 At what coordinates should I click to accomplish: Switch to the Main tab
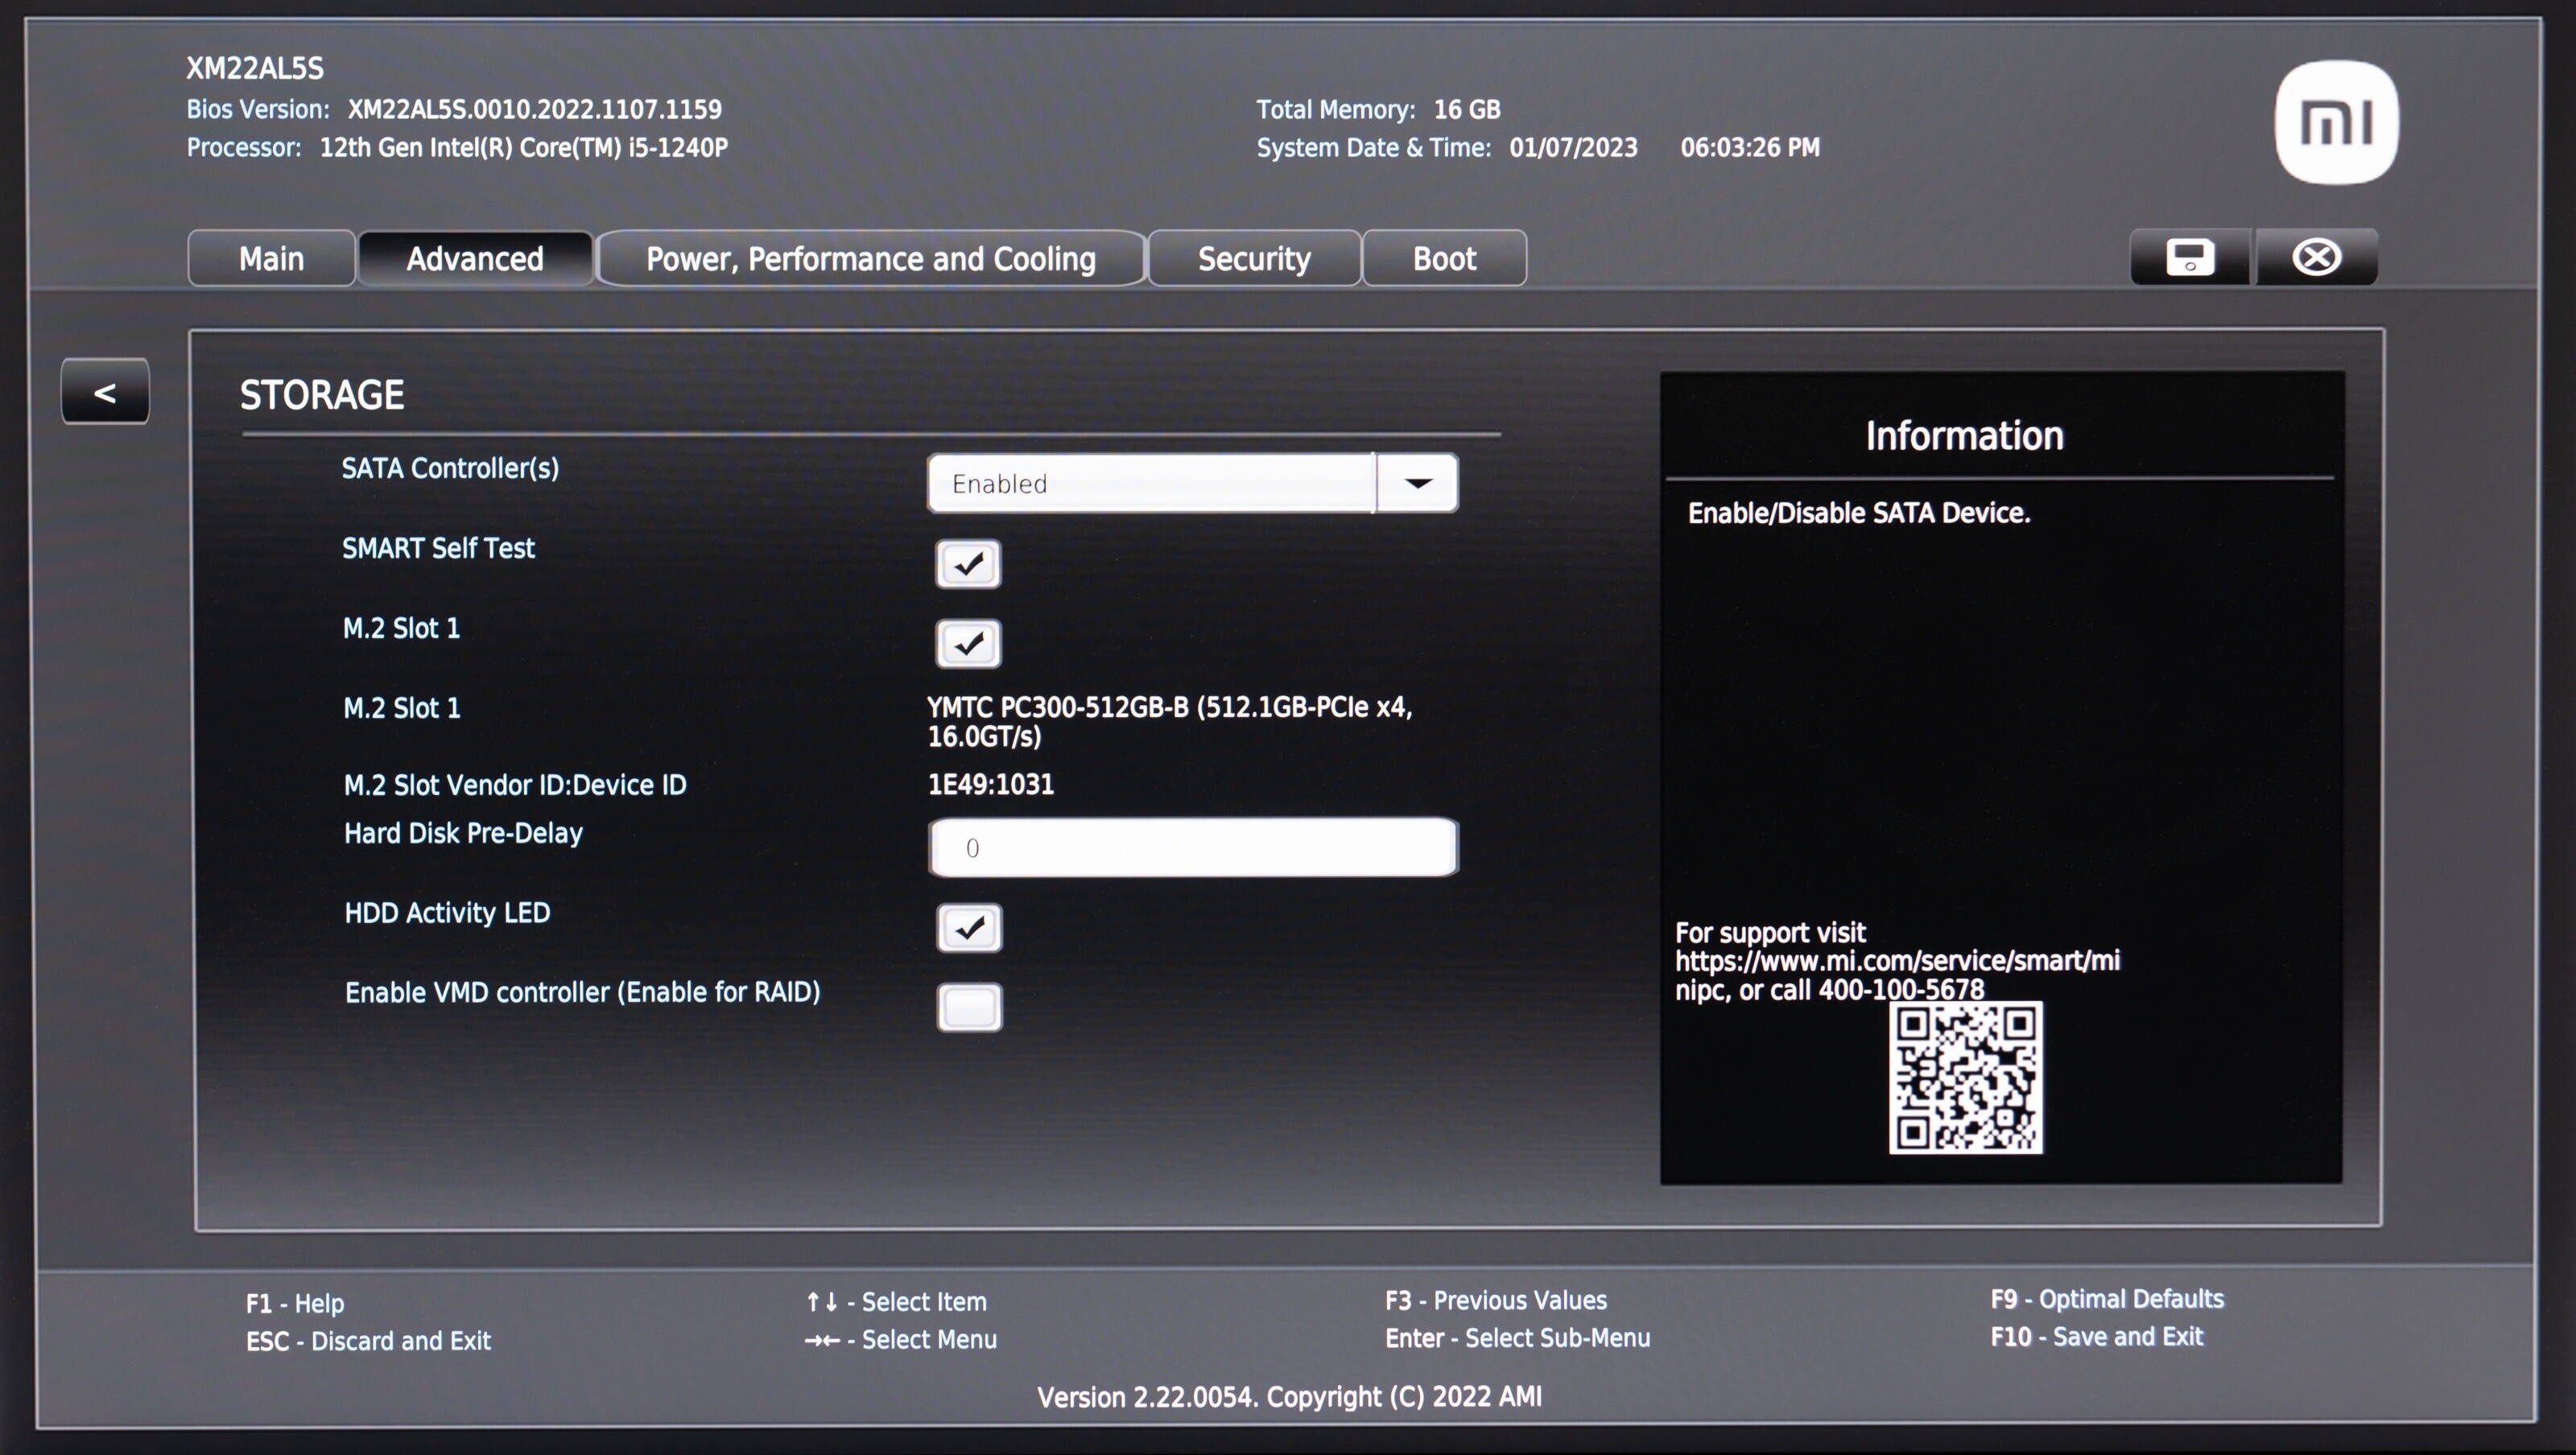271,259
